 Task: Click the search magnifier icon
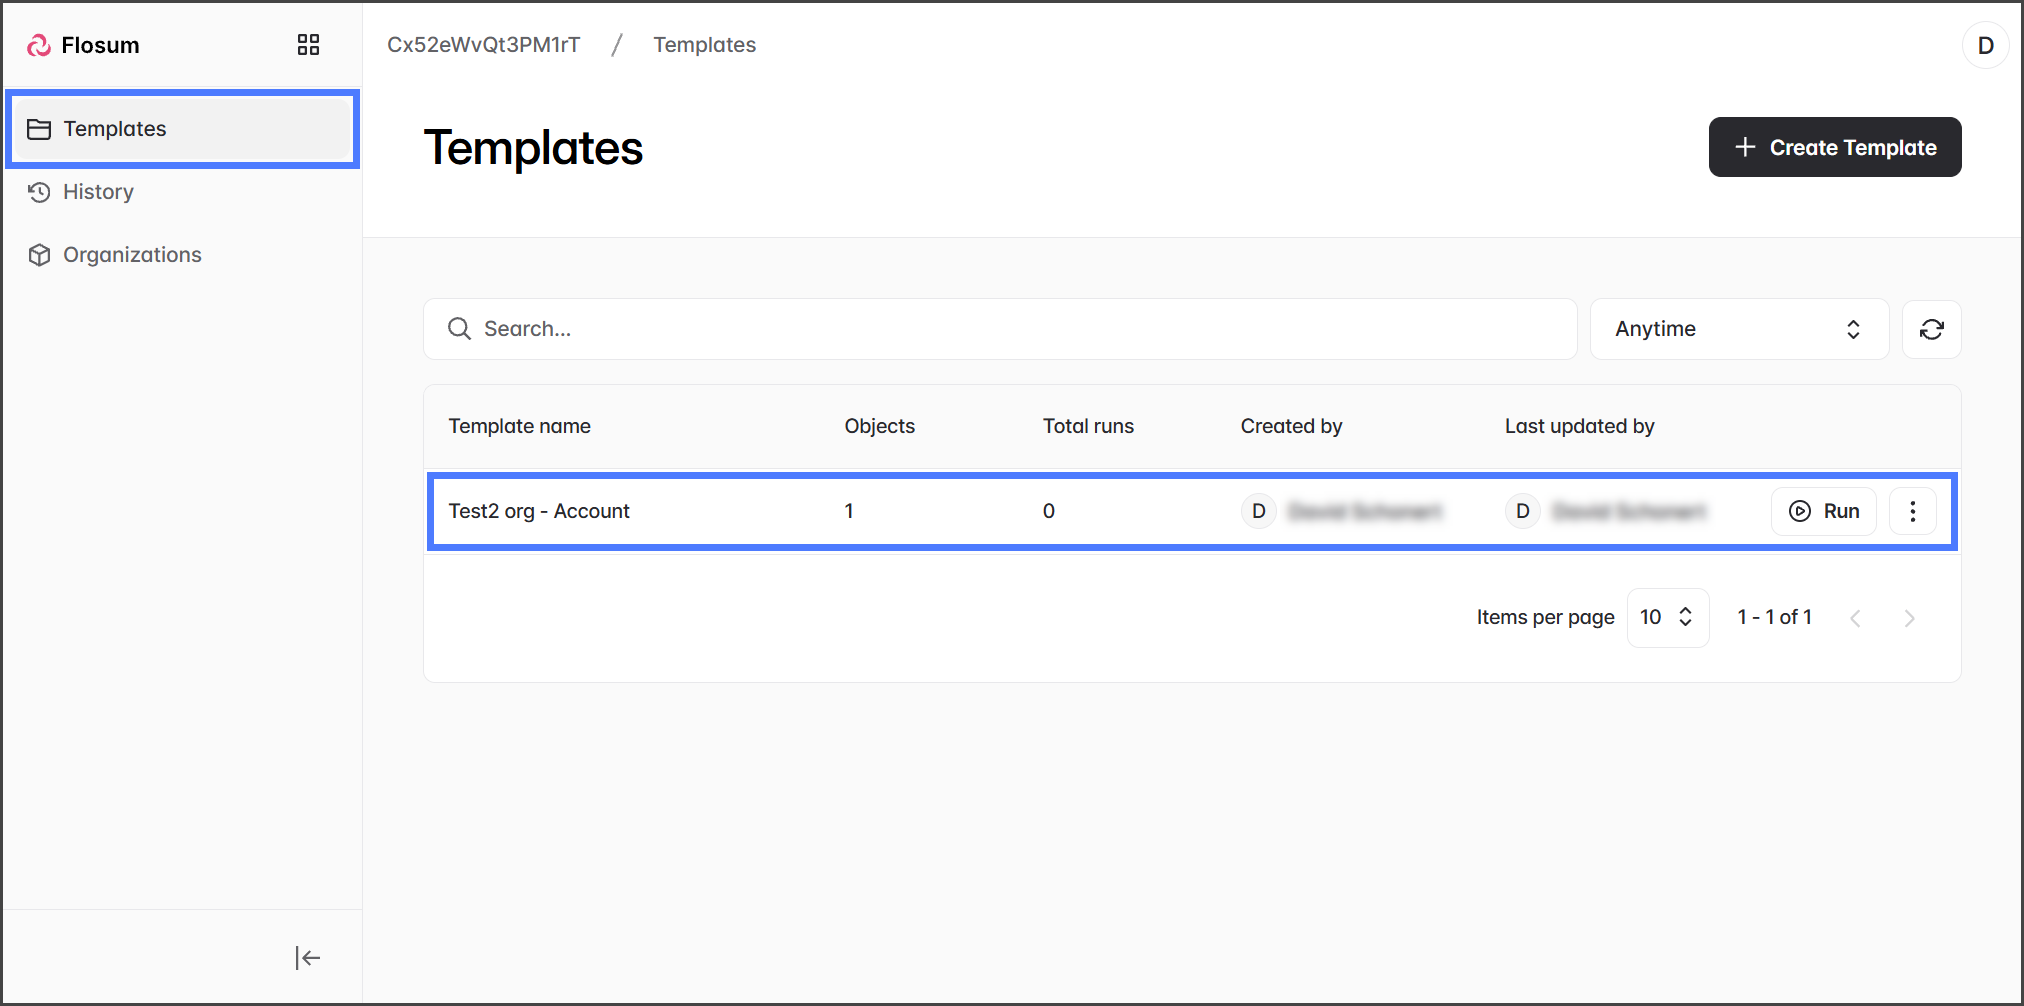tap(459, 329)
